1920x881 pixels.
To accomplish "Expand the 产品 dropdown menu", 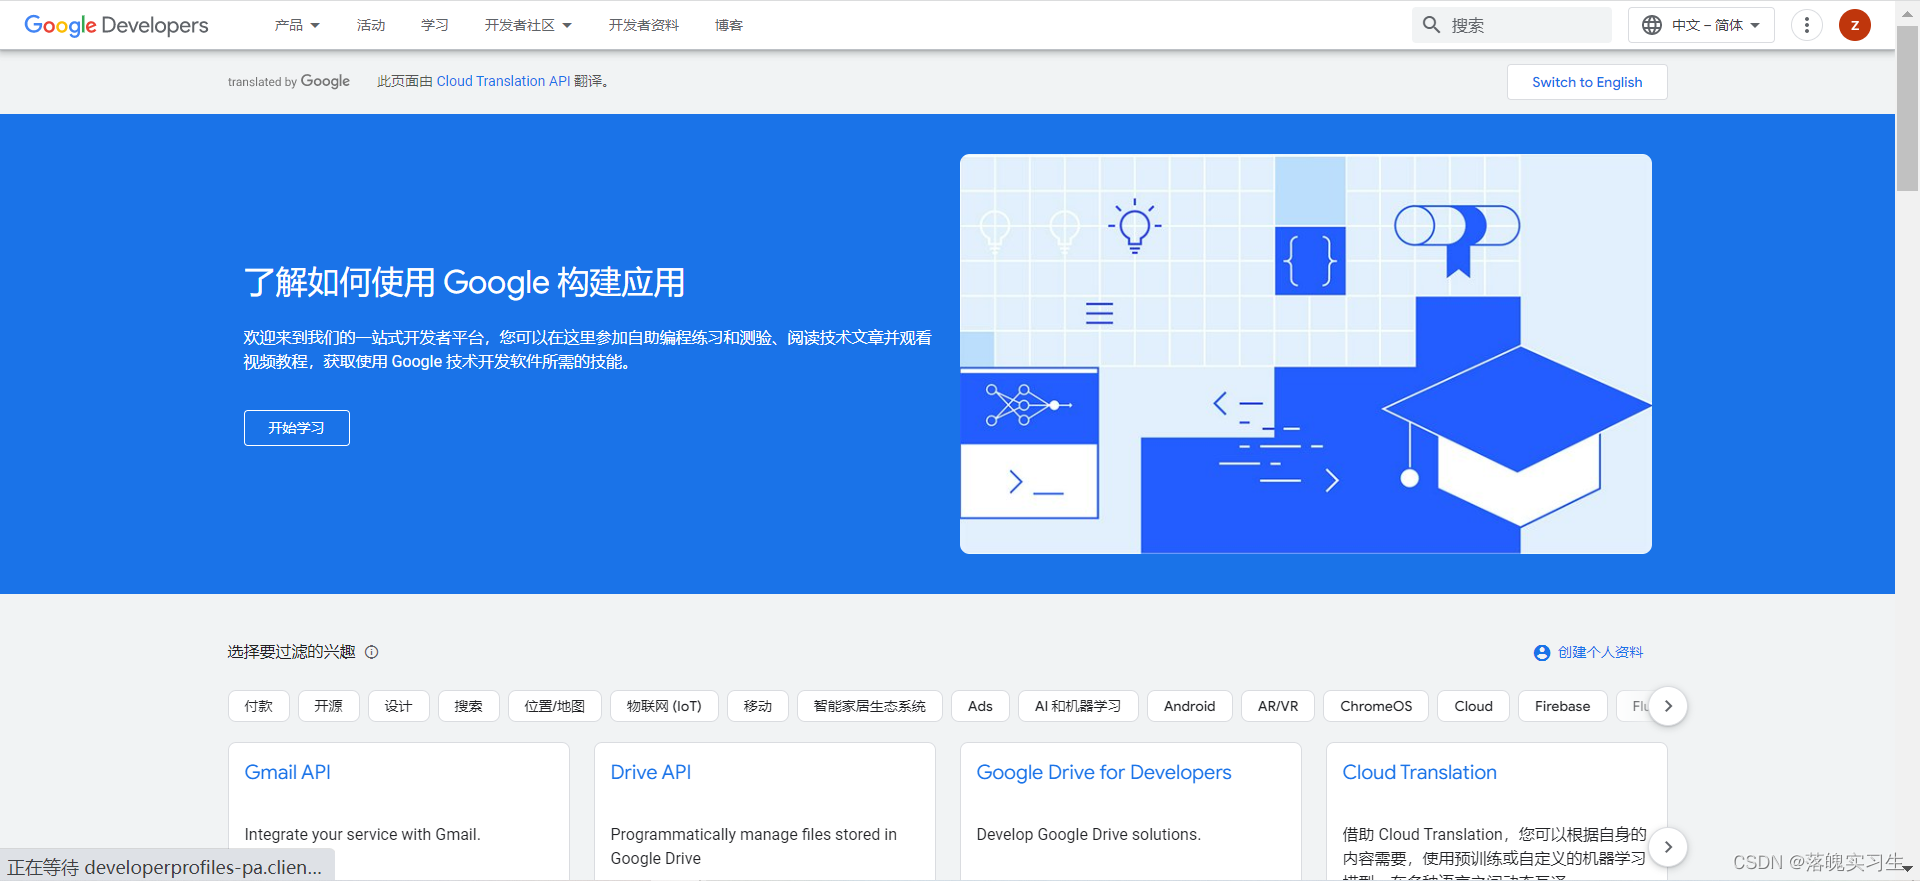I will click(x=297, y=25).
